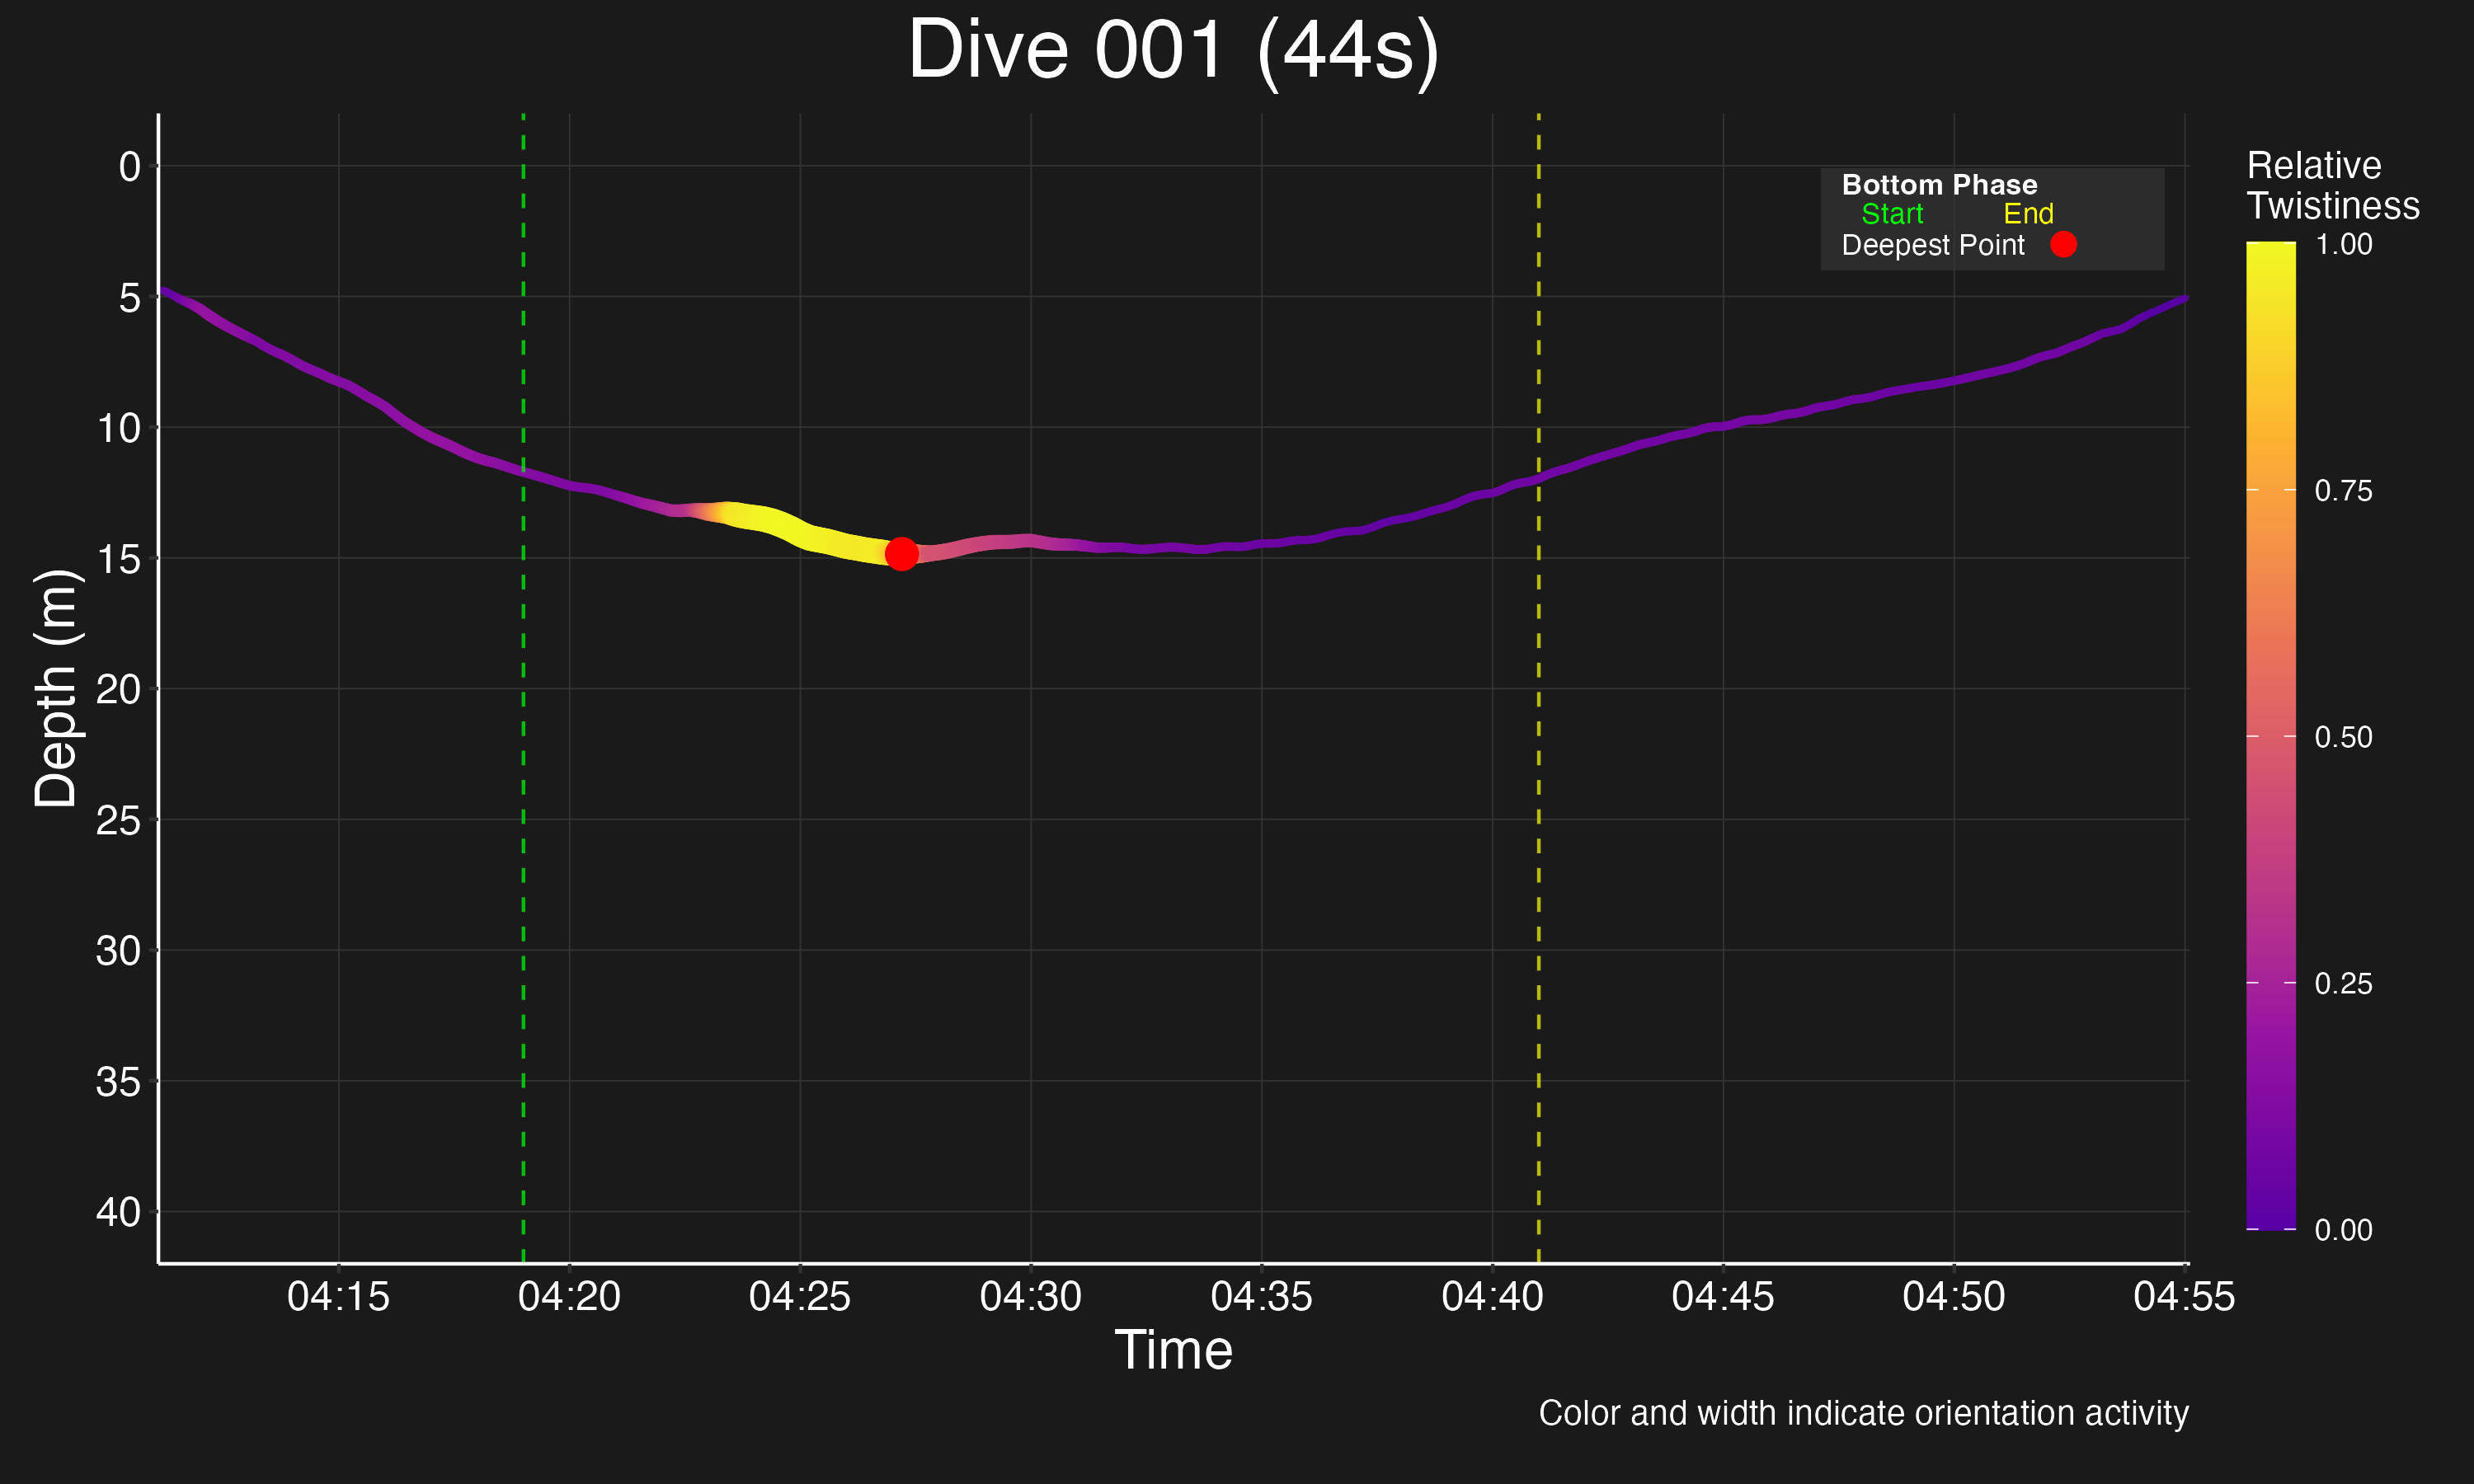Click the 04:30 time tick label
Viewport: 2474px width, 1484px height.
[x=1031, y=1297]
